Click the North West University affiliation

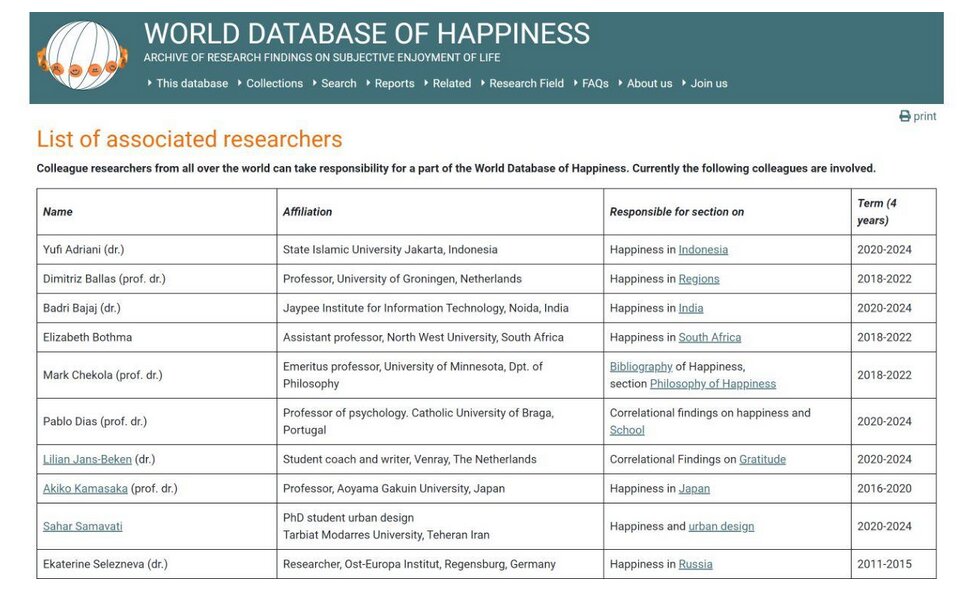[423, 337]
